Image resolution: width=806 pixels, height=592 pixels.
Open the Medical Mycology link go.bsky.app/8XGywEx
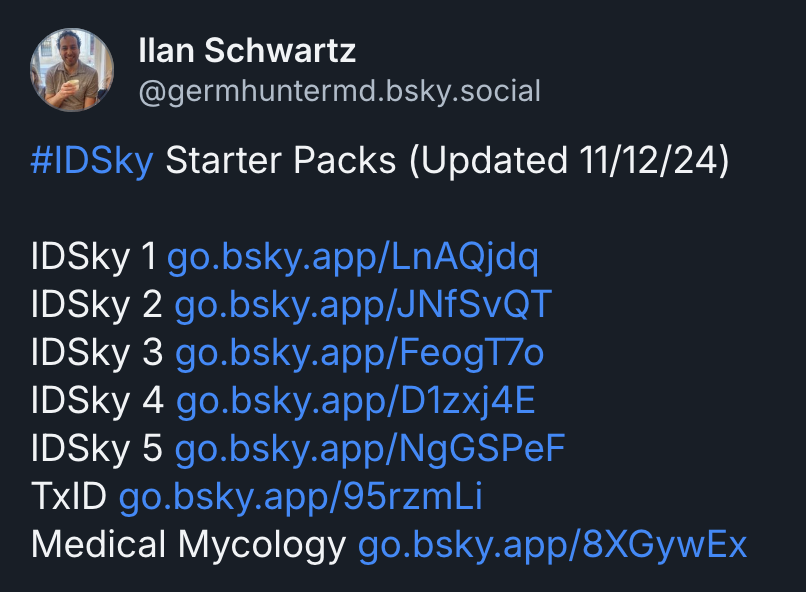click(553, 545)
